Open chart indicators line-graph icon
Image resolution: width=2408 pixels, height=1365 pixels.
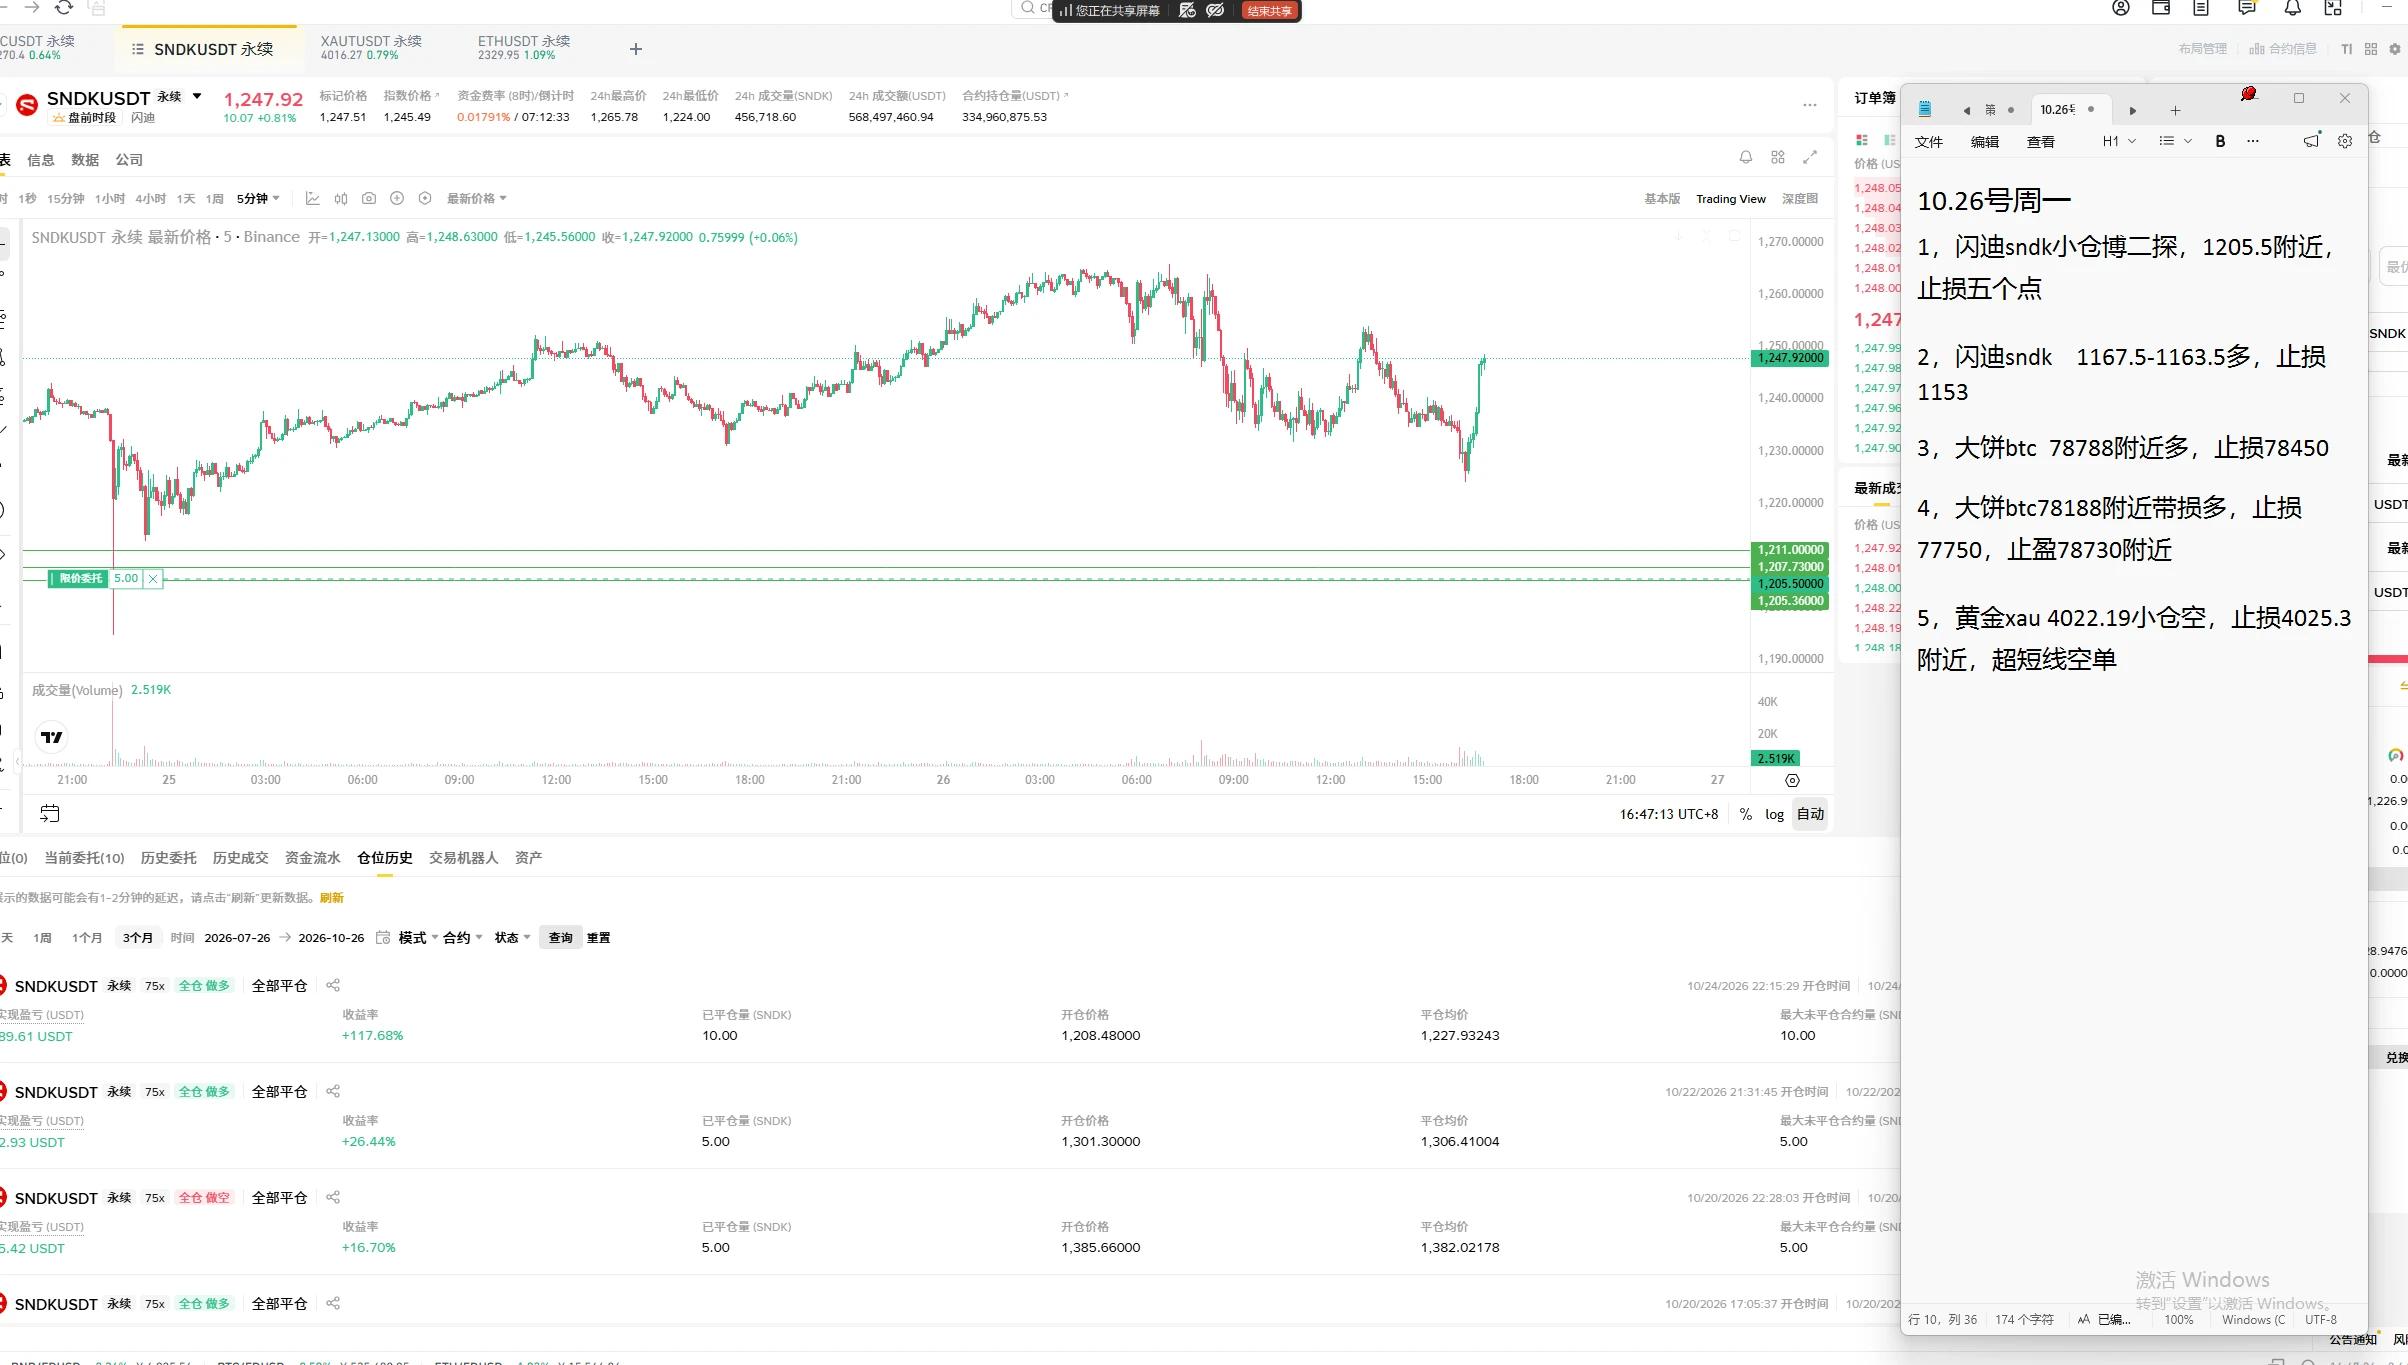[313, 199]
